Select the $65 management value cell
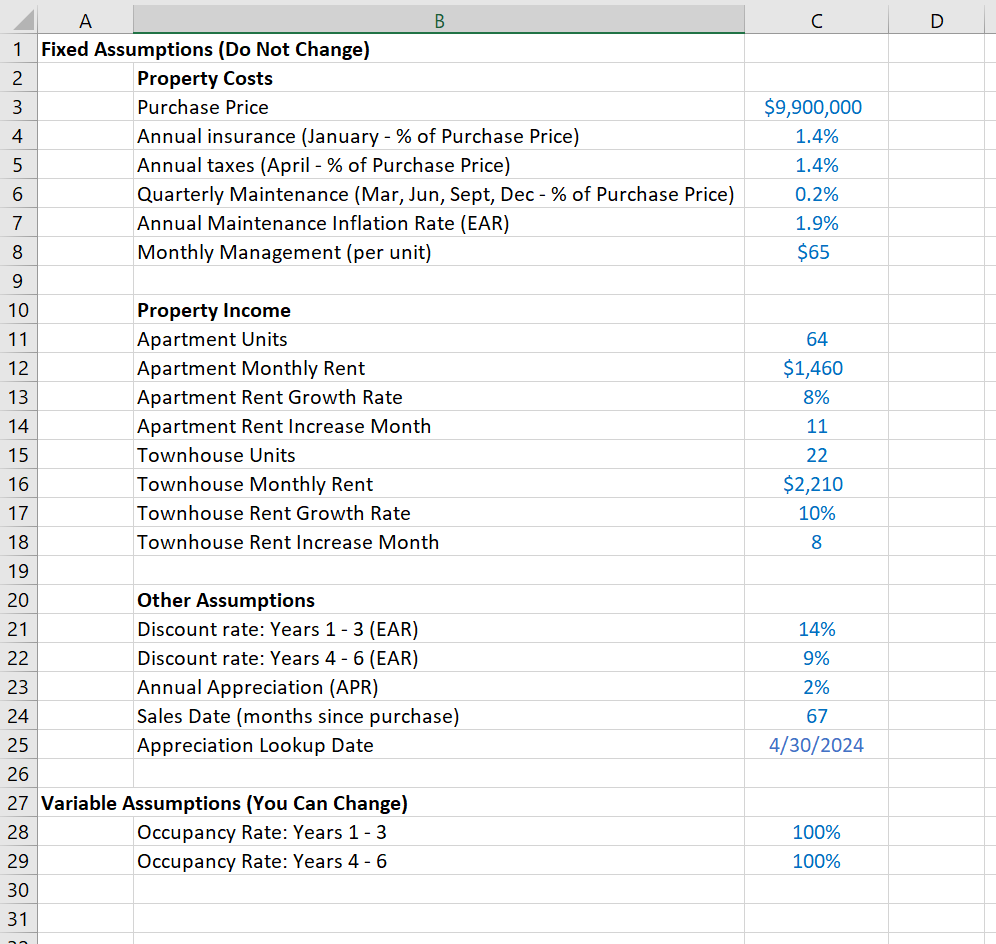Screen dimensions: 996x944 coord(816,252)
